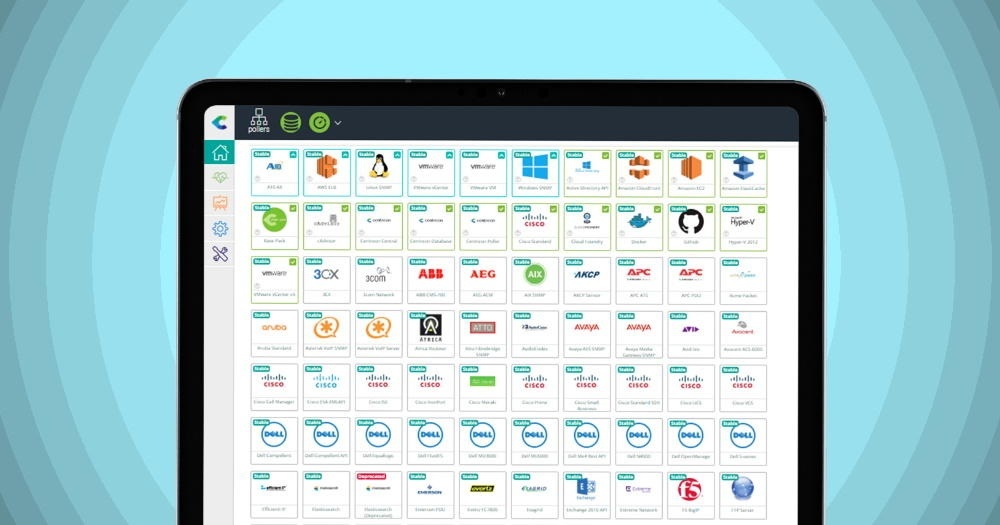The height and width of the screenshot is (525, 1000).
Task: Open the Github pack
Action: (x=691, y=227)
